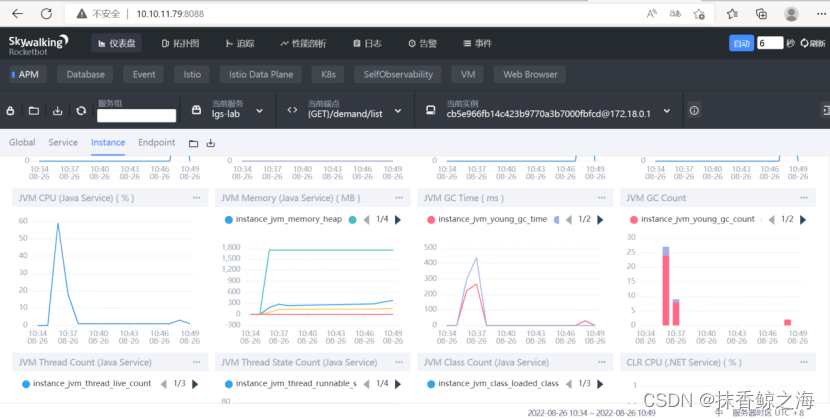Select the Web Browser dashboard button
830x419 pixels.
pyautogui.click(x=530, y=75)
